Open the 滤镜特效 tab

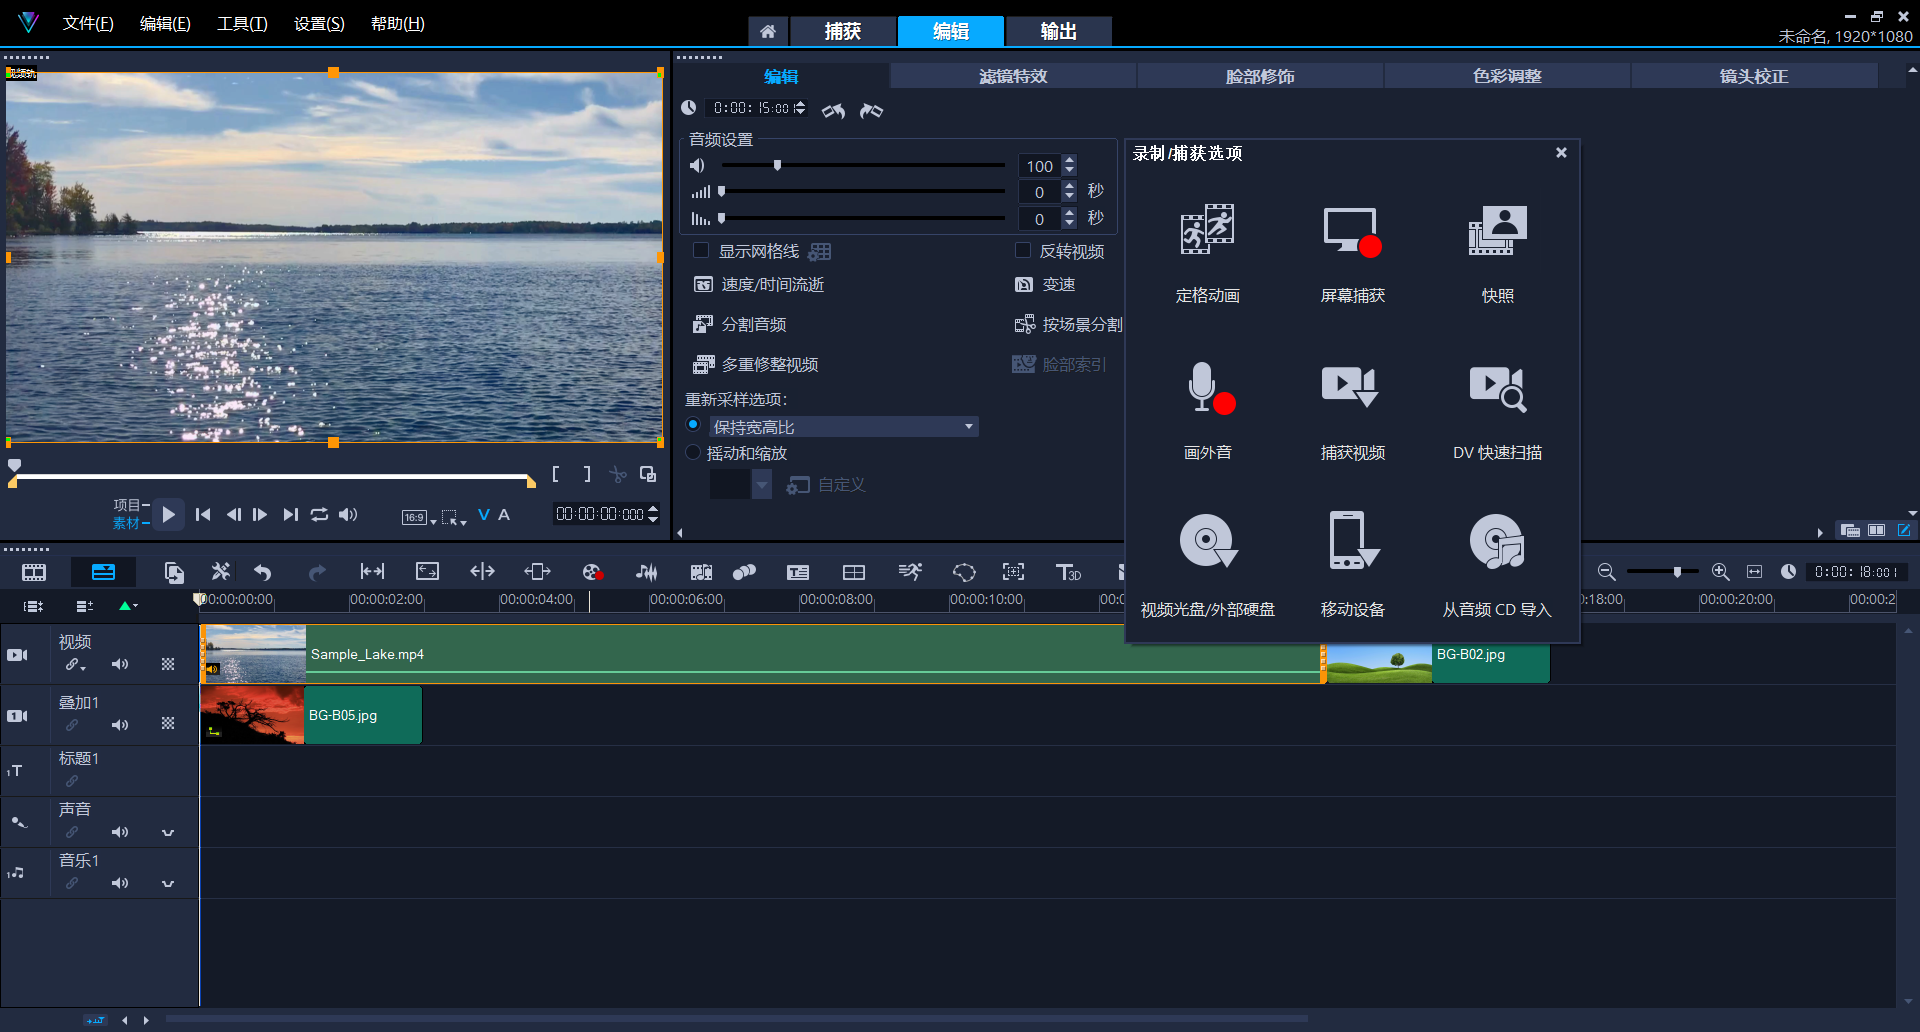1013,76
